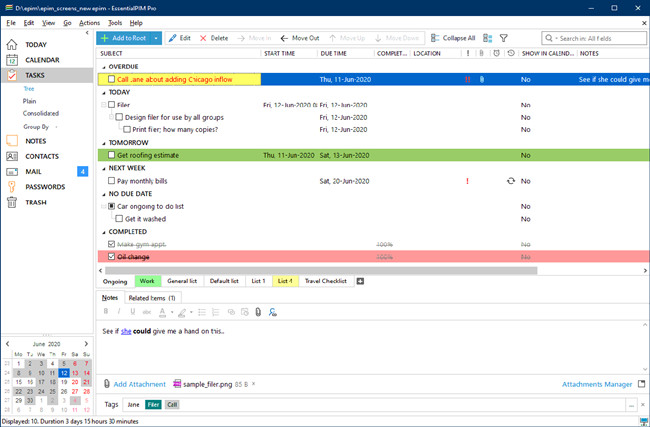Click the Add Attachment link
650x427 pixels.
[x=139, y=384]
